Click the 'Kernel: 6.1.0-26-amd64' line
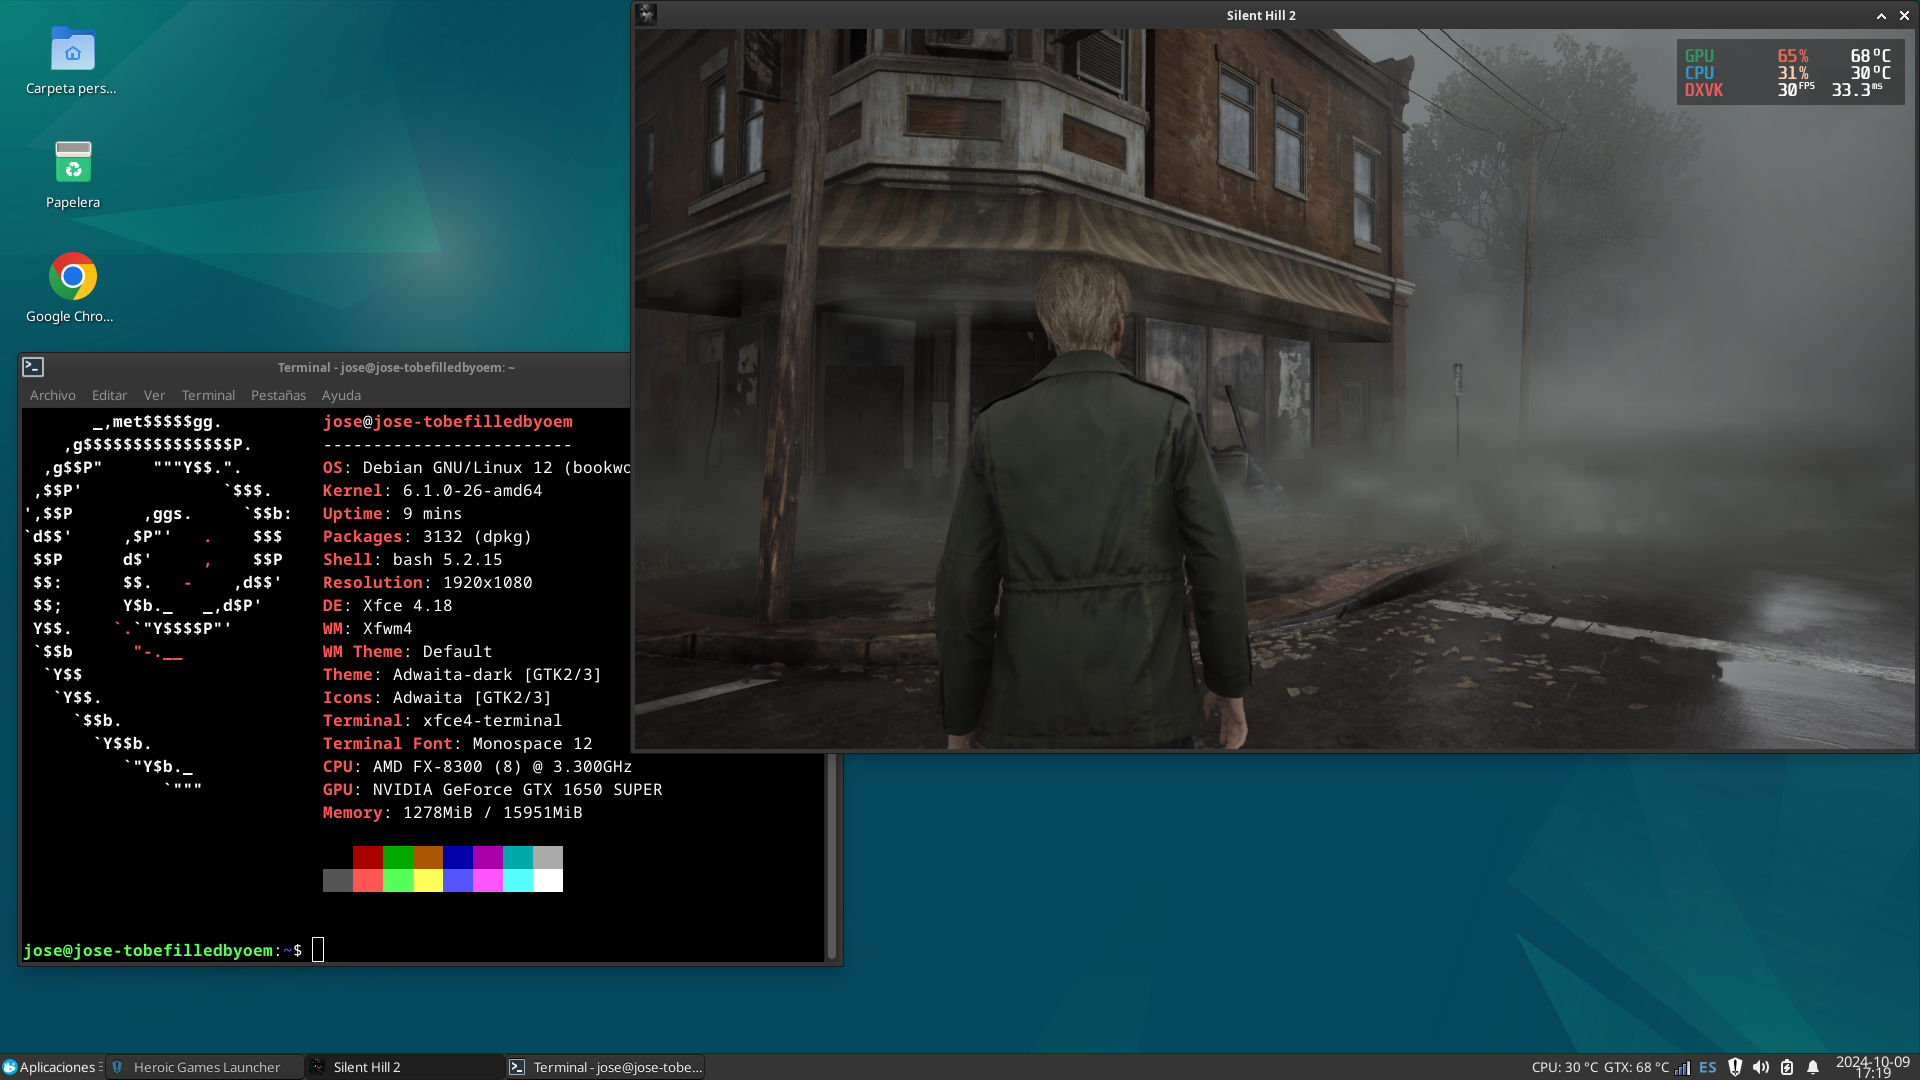Screen dimensions: 1920x1080 click(x=432, y=490)
